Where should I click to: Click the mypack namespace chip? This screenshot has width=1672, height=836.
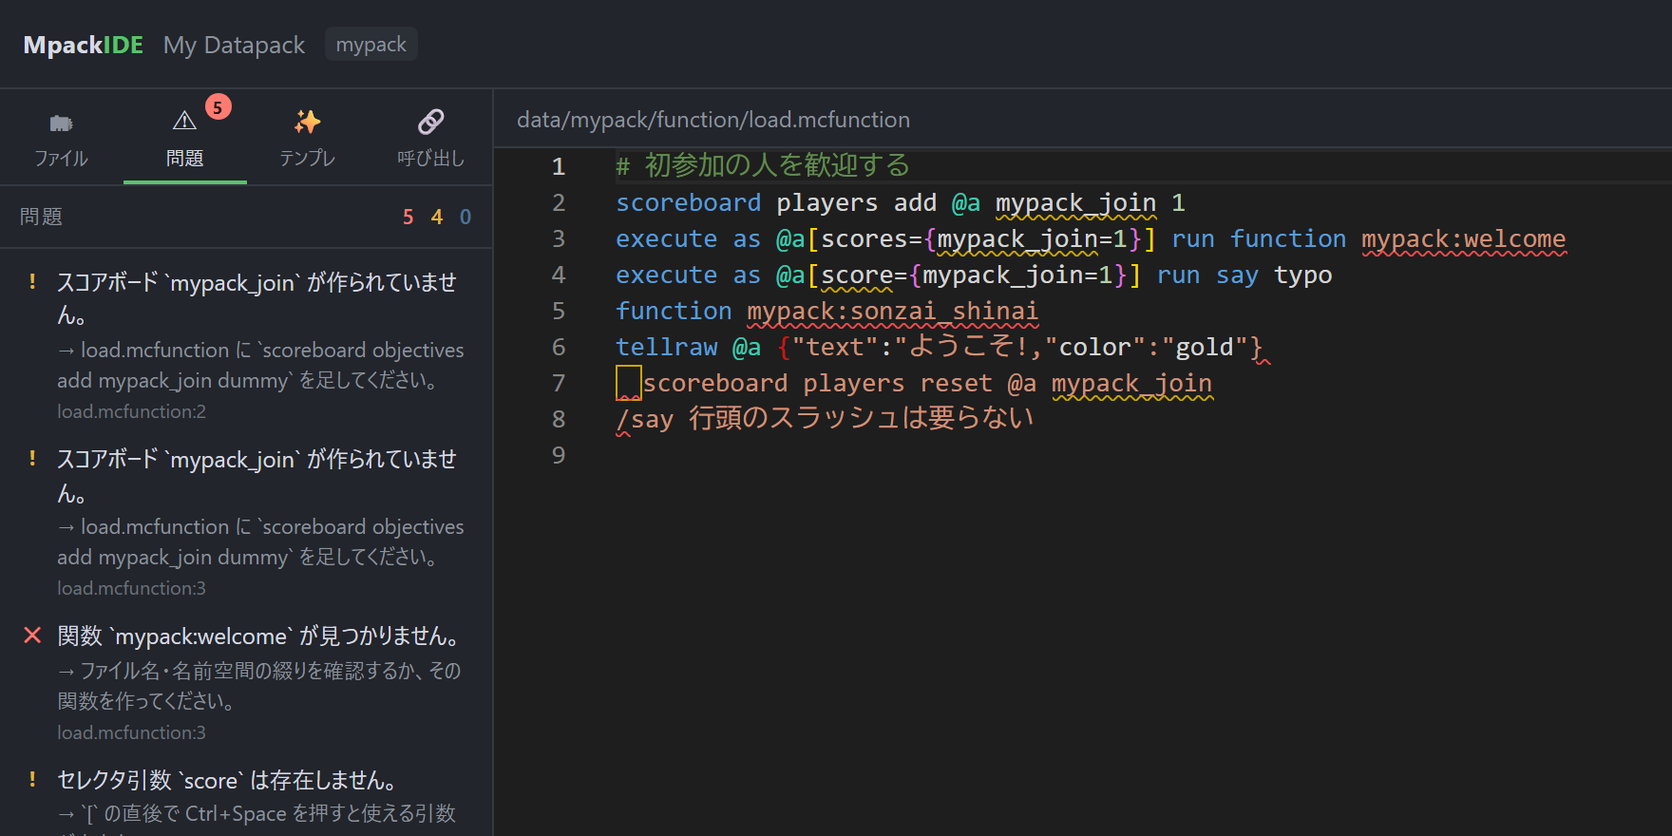[371, 44]
